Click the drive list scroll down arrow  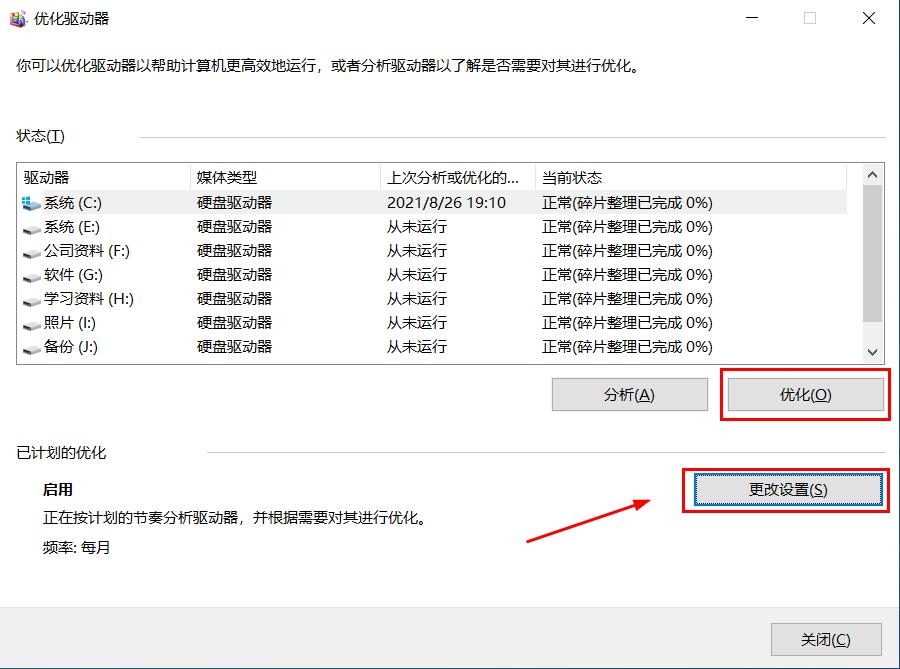click(872, 352)
